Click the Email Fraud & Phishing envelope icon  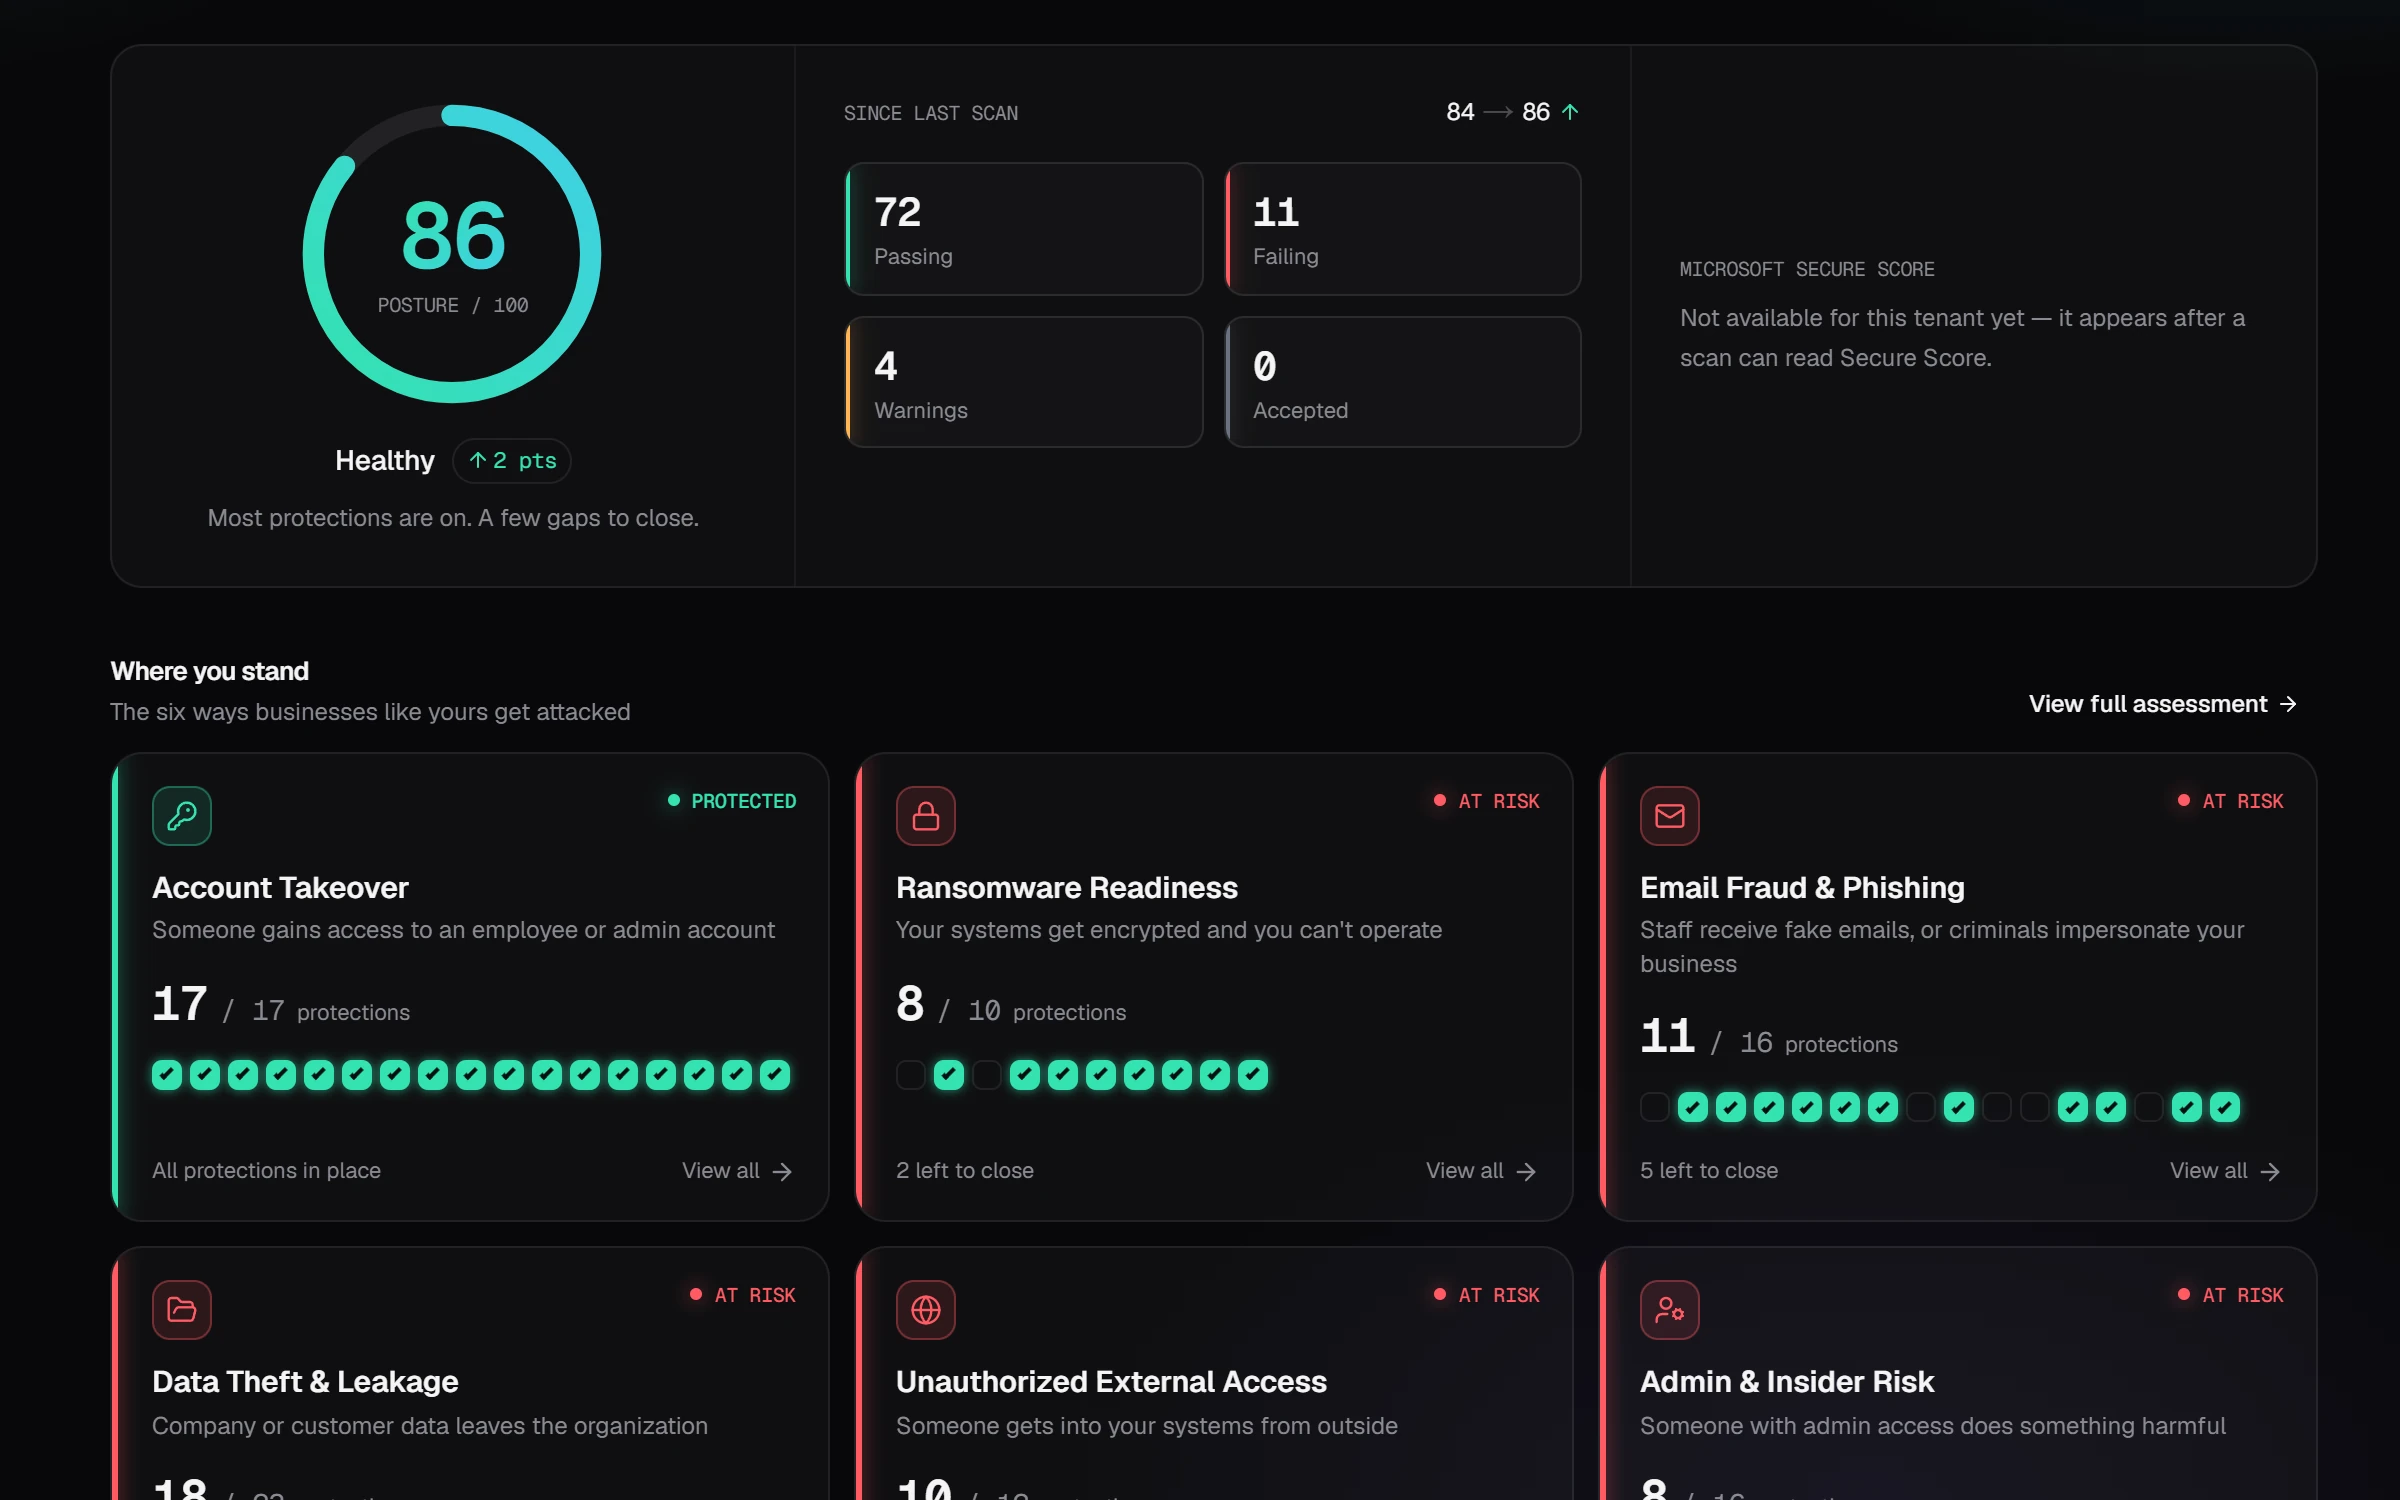point(1669,816)
